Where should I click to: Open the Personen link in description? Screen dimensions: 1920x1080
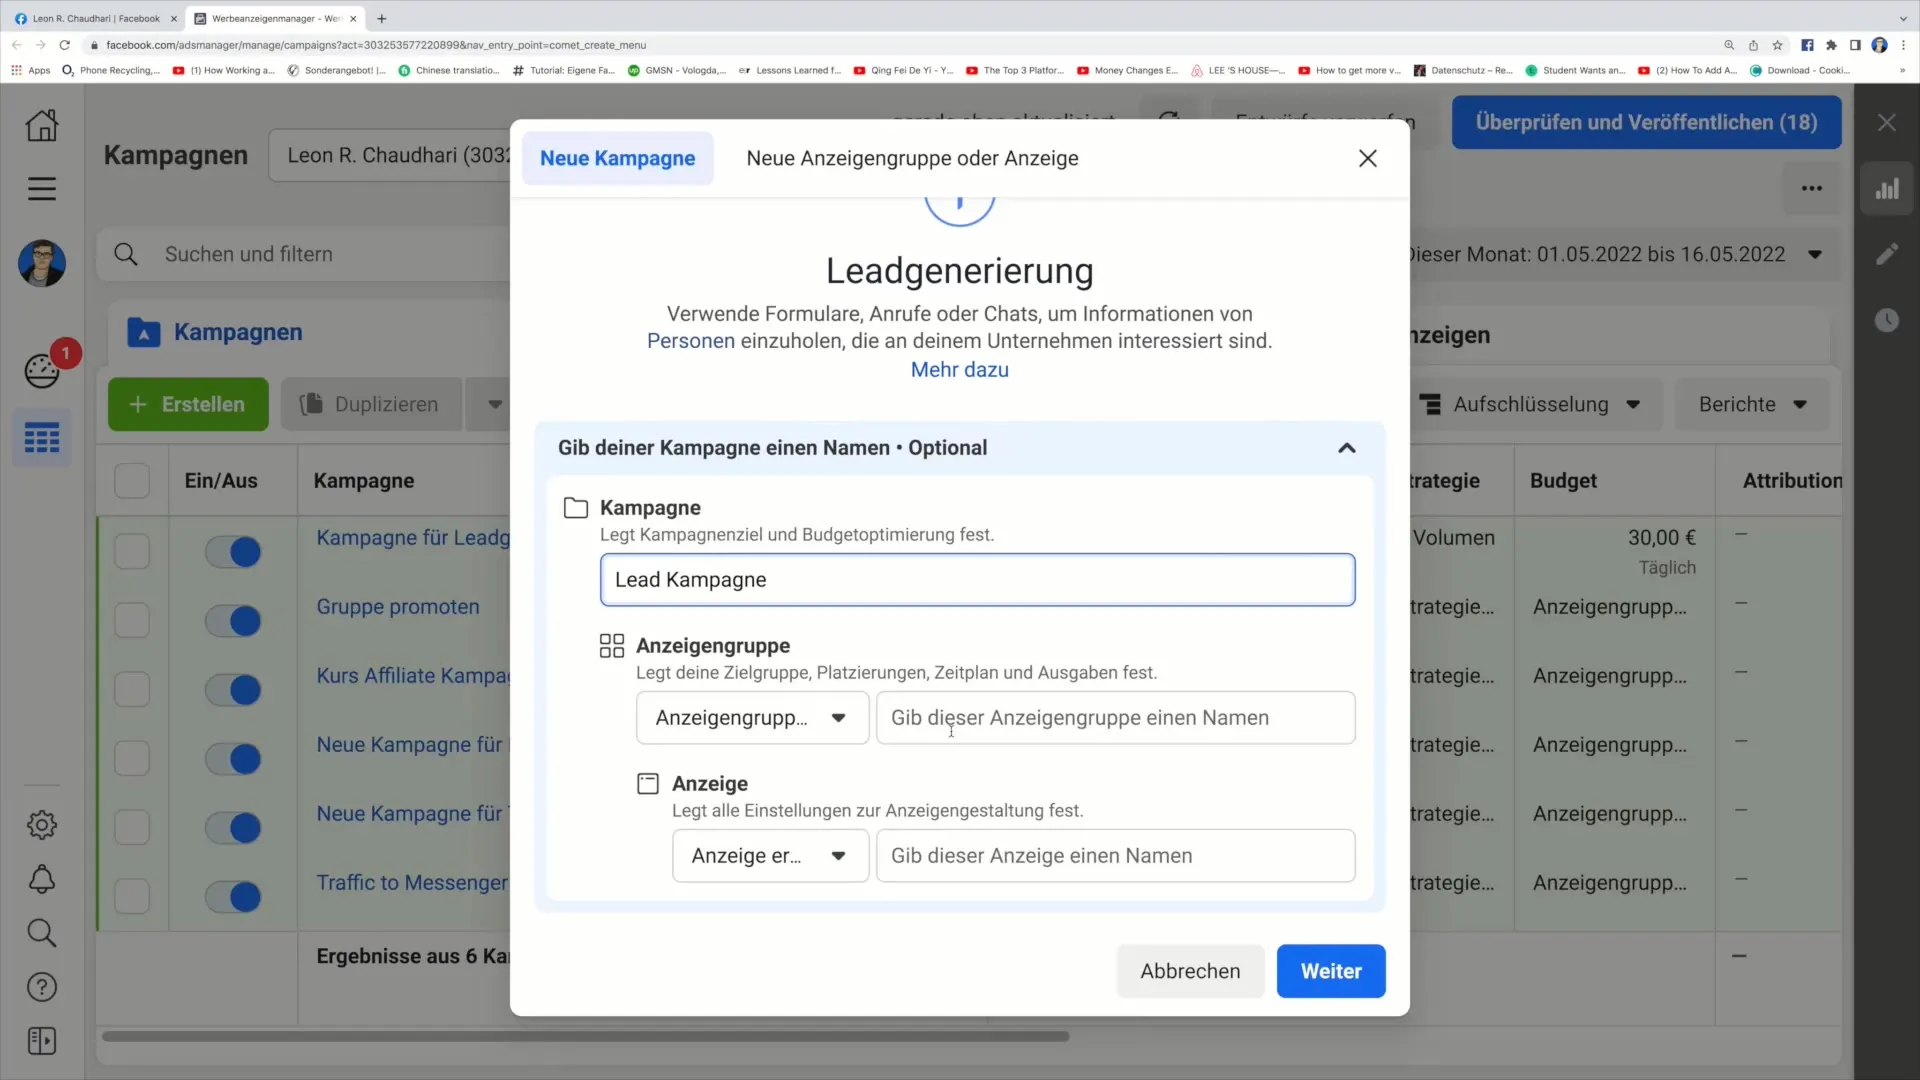pyautogui.click(x=691, y=341)
